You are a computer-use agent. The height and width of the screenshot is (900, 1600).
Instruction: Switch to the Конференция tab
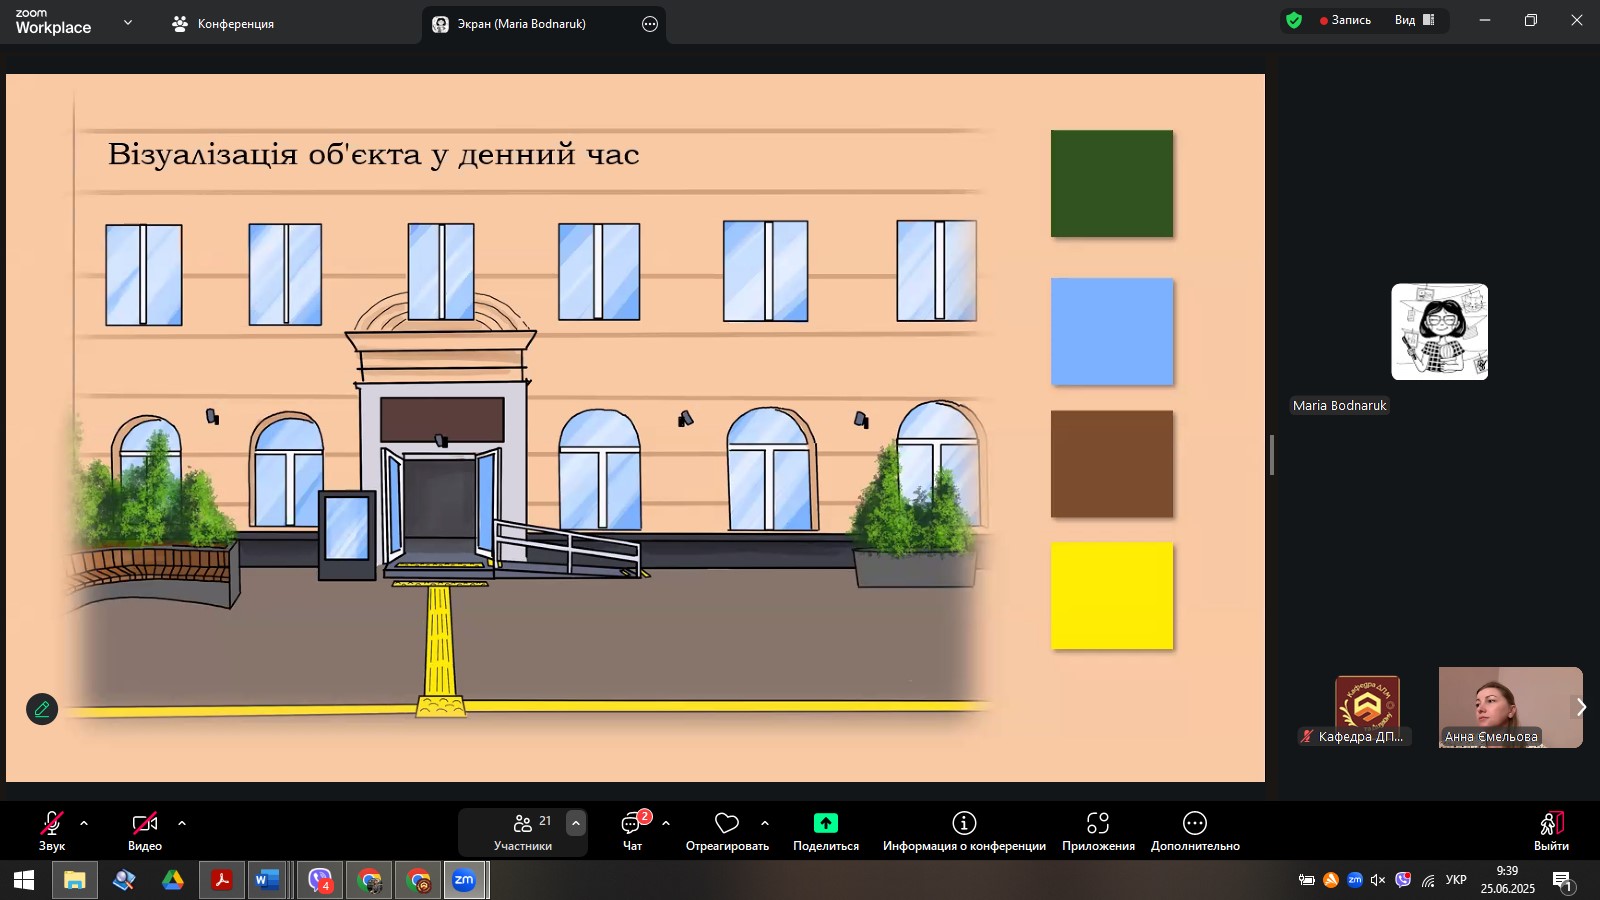point(224,24)
